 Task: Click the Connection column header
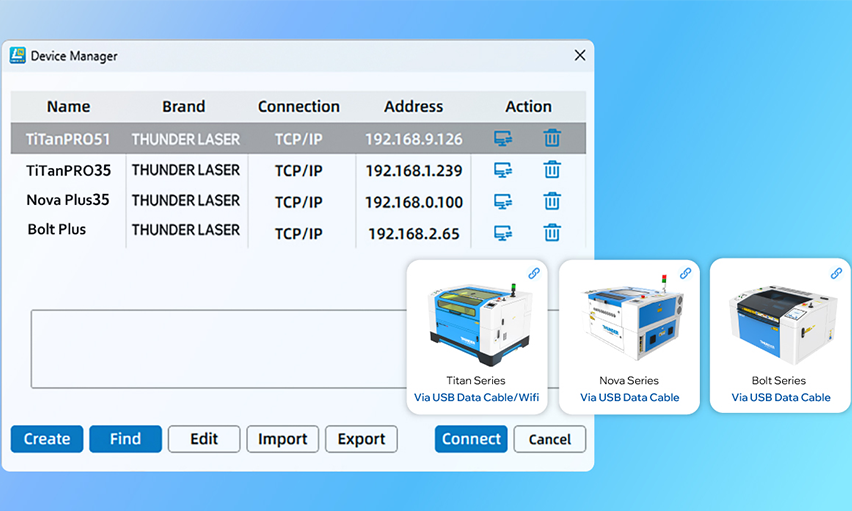point(299,107)
